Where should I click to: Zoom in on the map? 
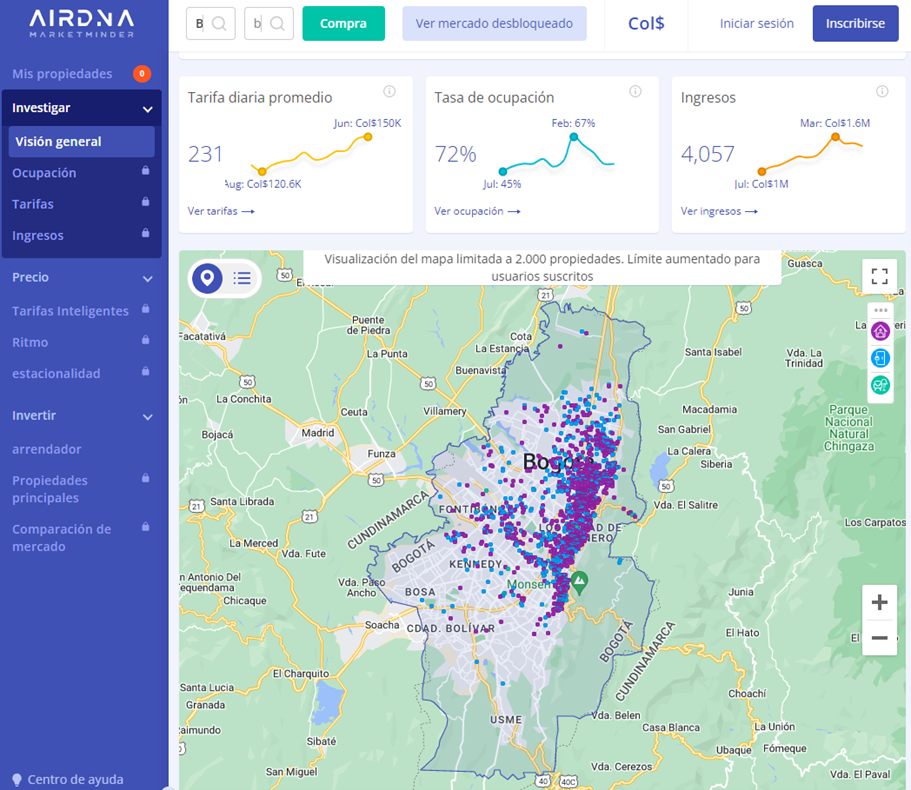879,602
